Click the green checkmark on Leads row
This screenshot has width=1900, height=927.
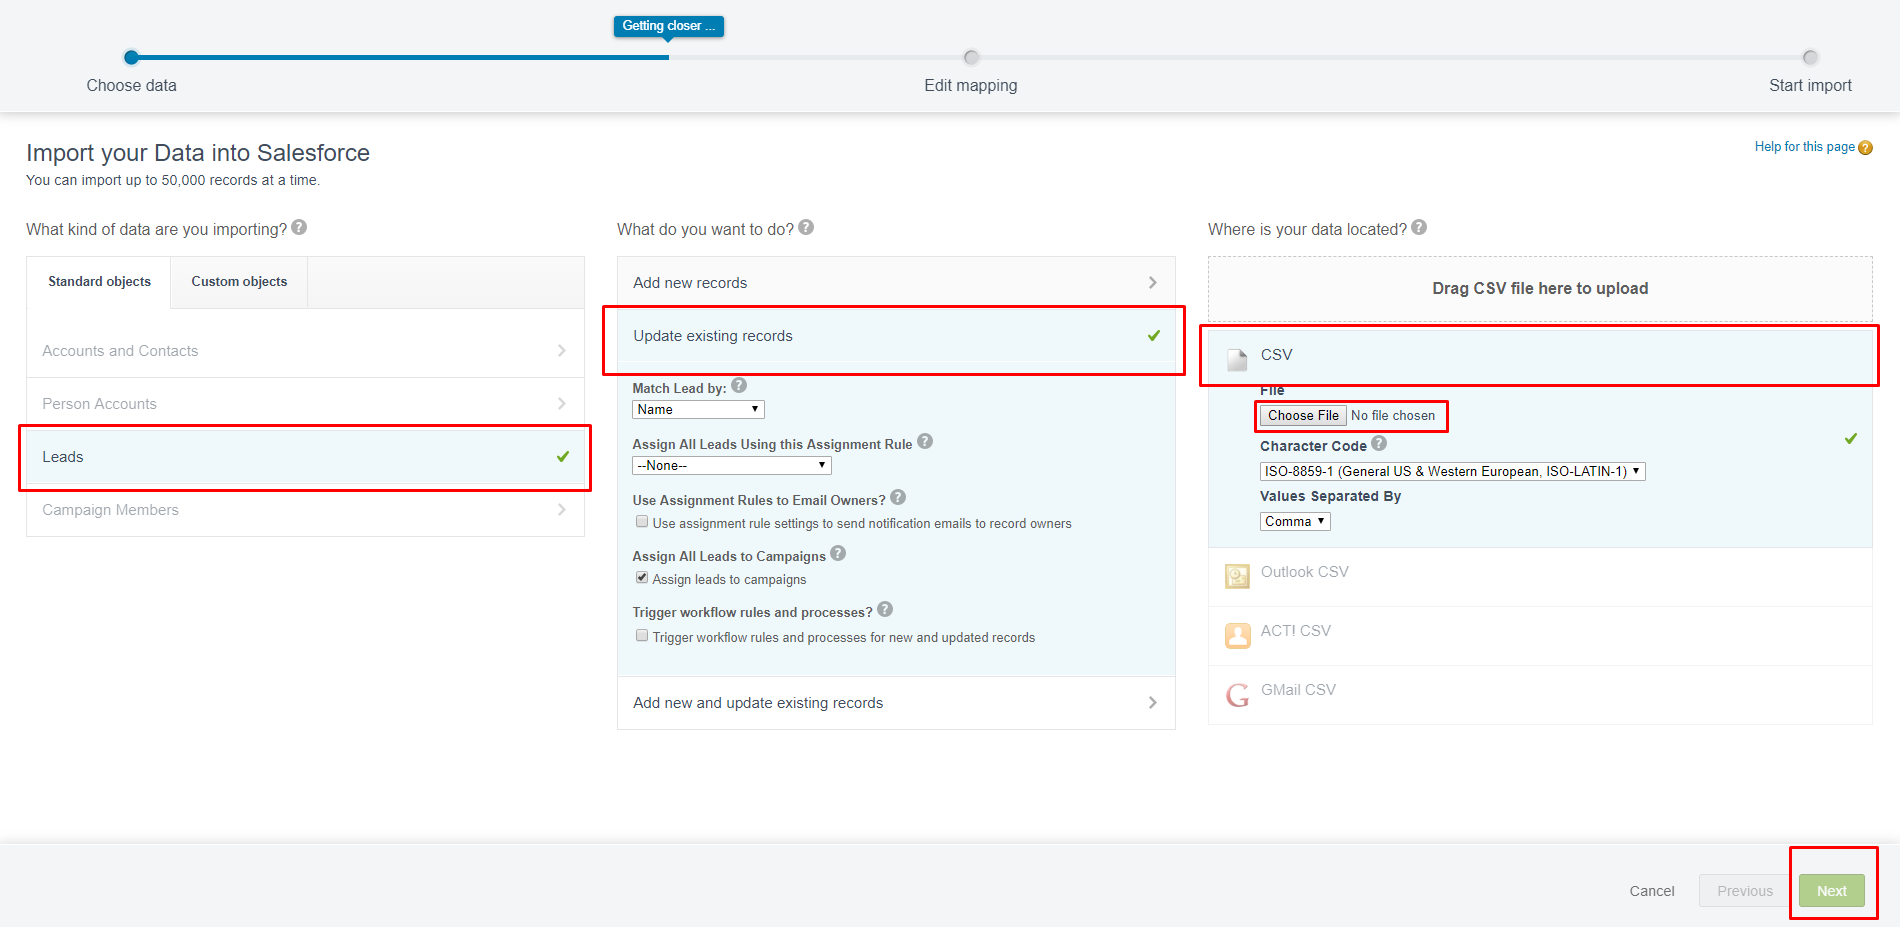[563, 457]
